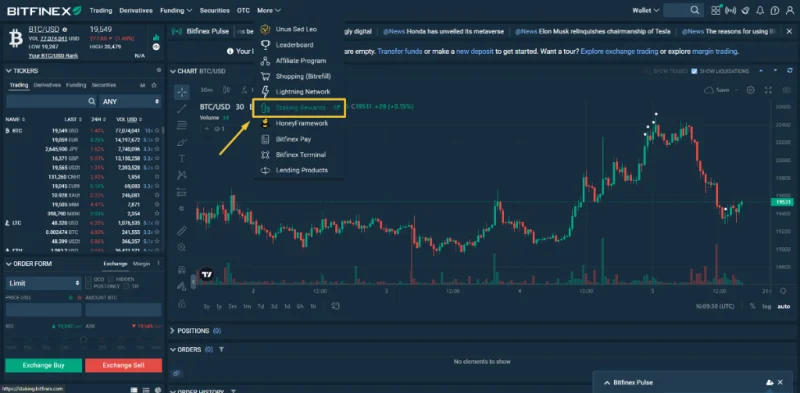Expand the Wallet dropdown in the header
The width and height of the screenshot is (800, 393).
click(x=645, y=10)
